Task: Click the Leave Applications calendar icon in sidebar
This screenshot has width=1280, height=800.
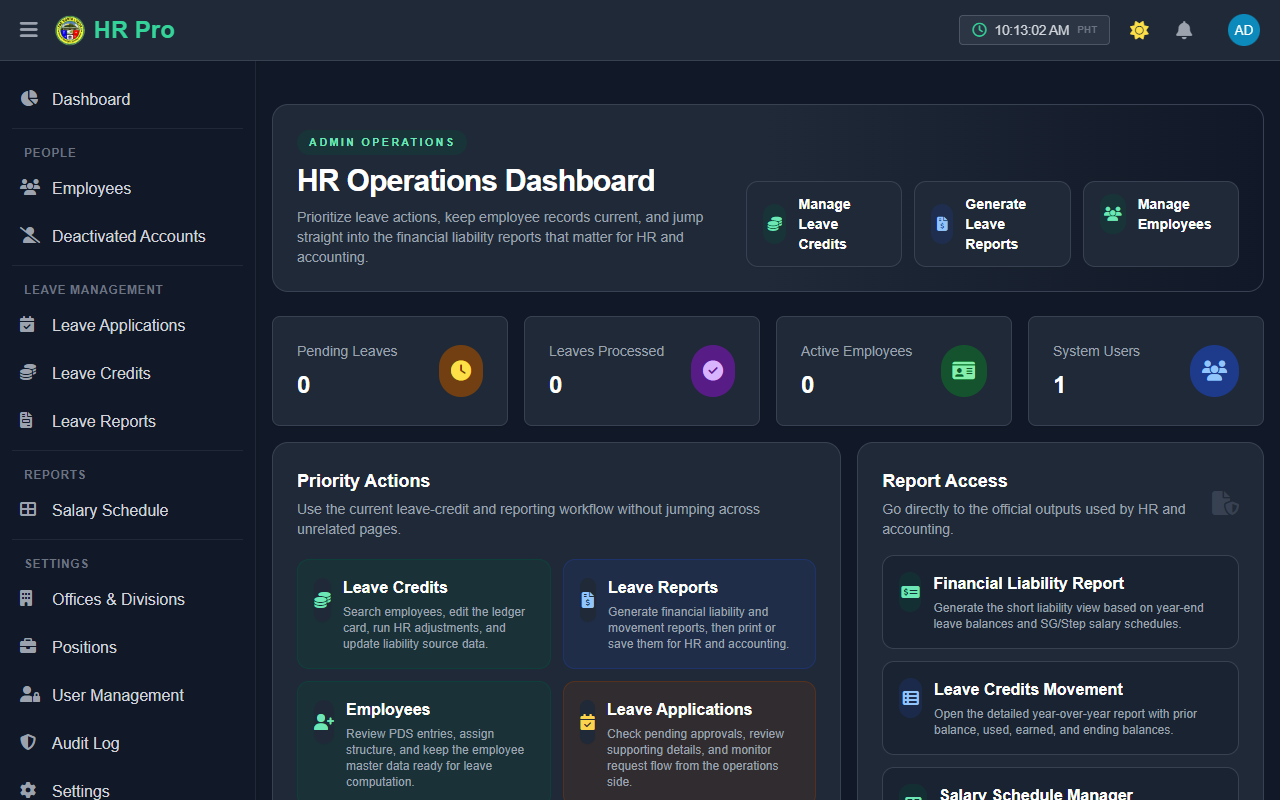Action: (x=28, y=325)
